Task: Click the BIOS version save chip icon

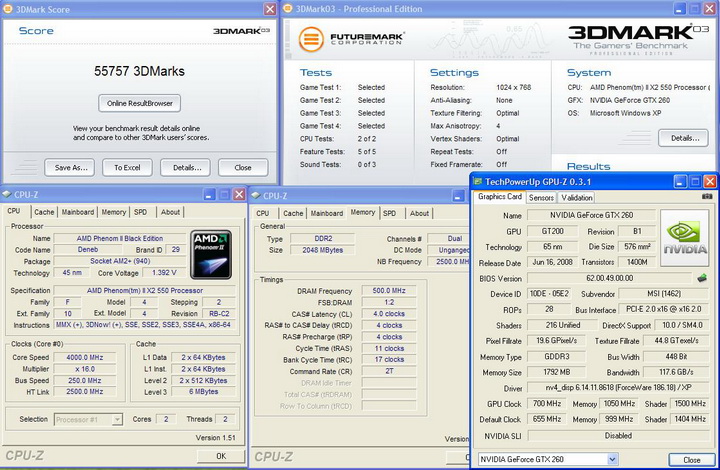Action: (x=702, y=278)
